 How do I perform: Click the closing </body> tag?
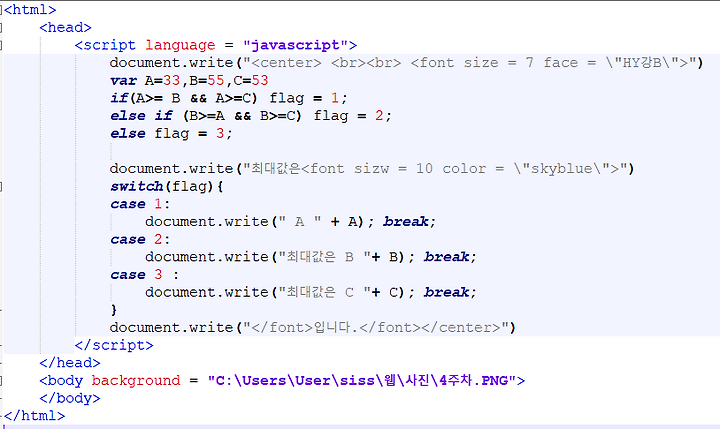70,398
